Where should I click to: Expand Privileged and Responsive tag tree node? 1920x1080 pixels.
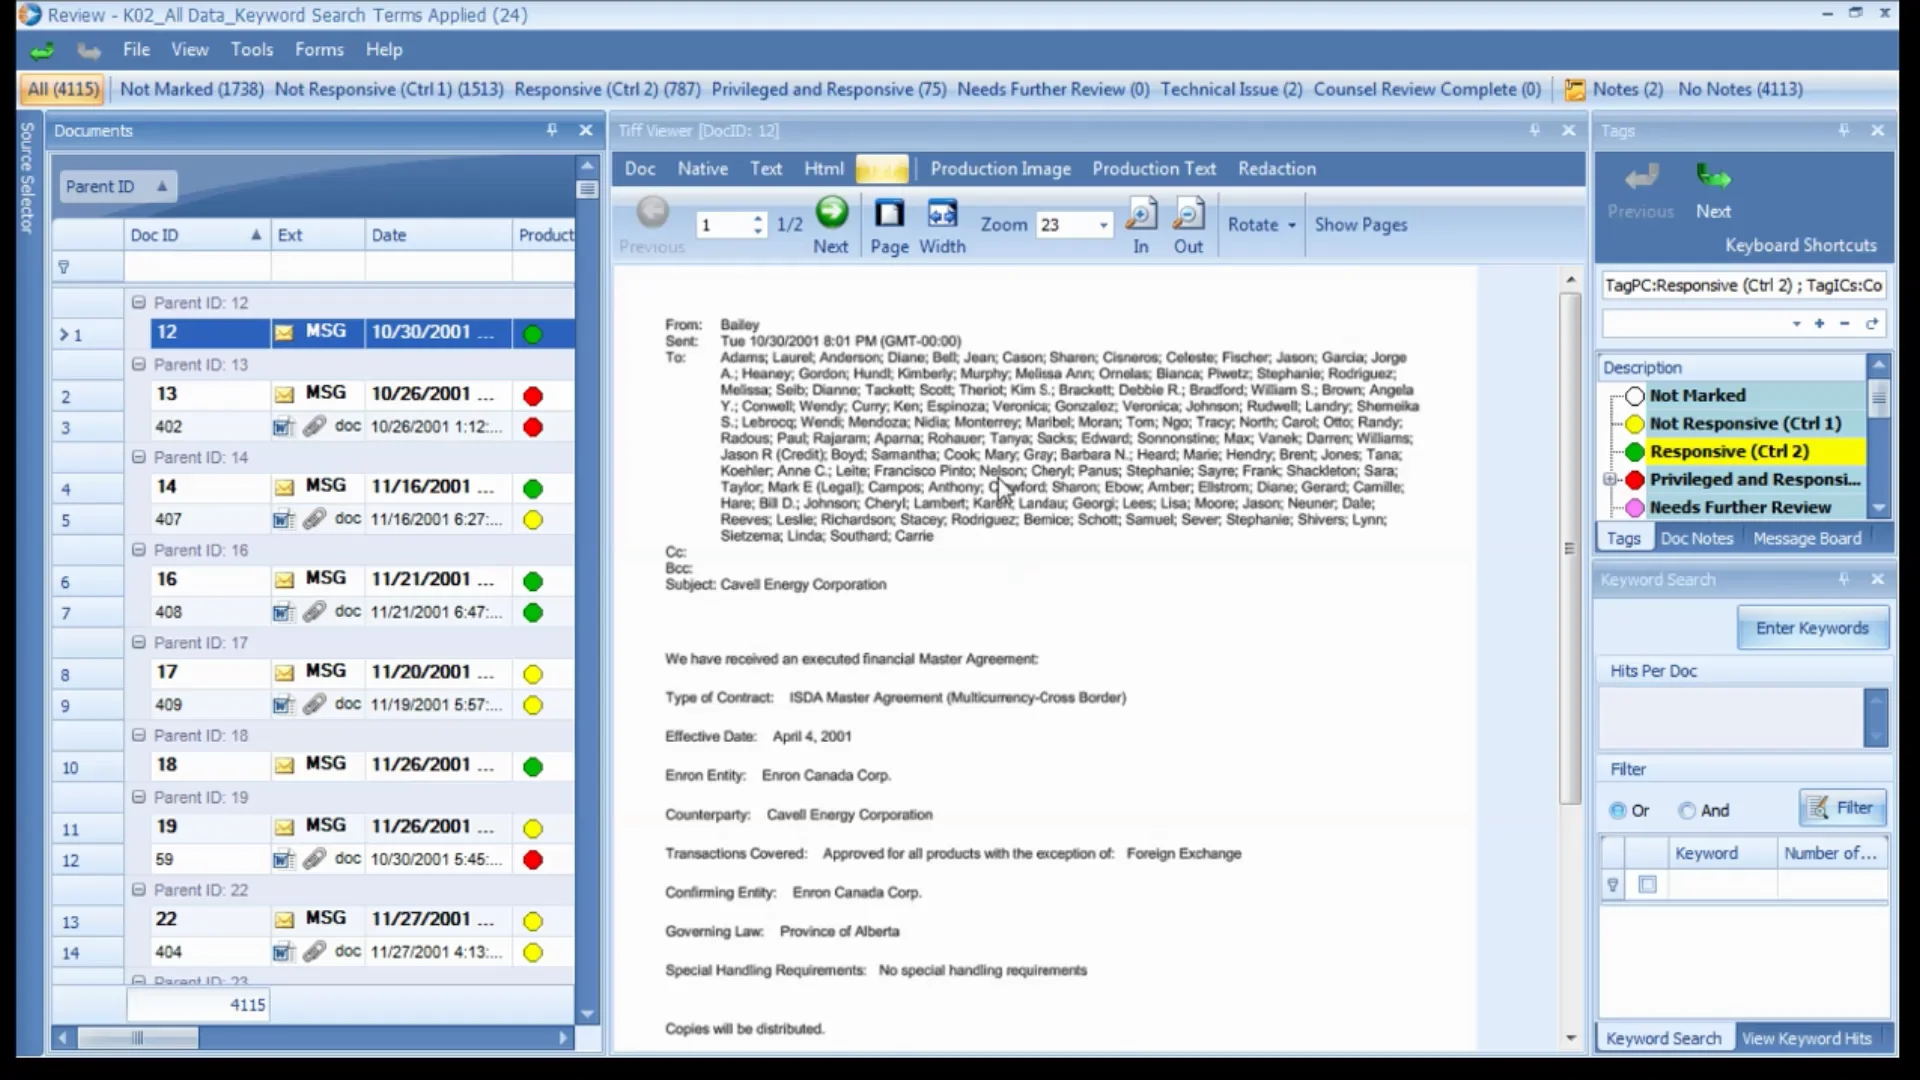(x=1610, y=480)
